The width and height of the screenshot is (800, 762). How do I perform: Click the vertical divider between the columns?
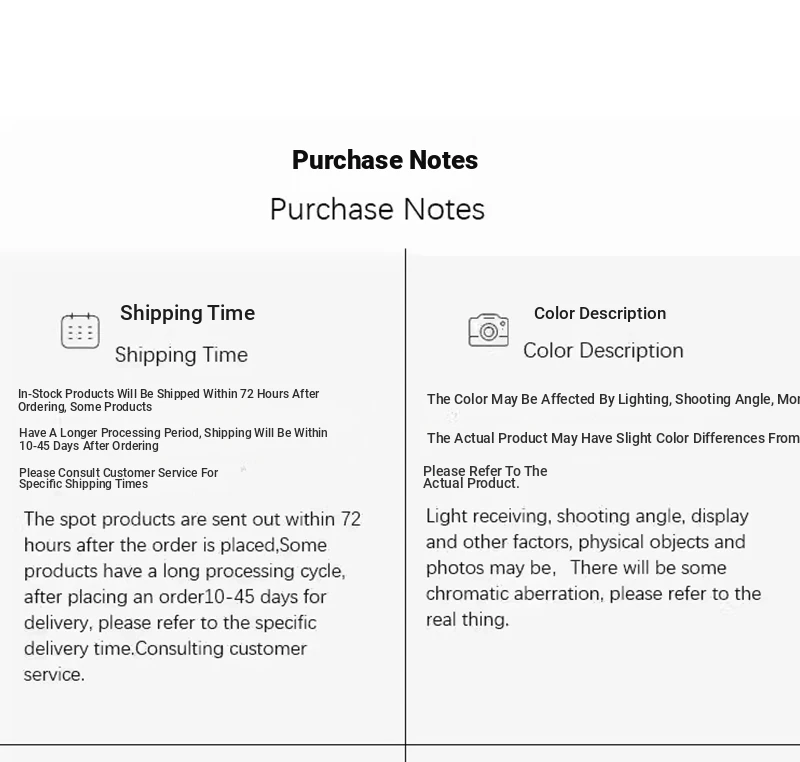[406, 505]
